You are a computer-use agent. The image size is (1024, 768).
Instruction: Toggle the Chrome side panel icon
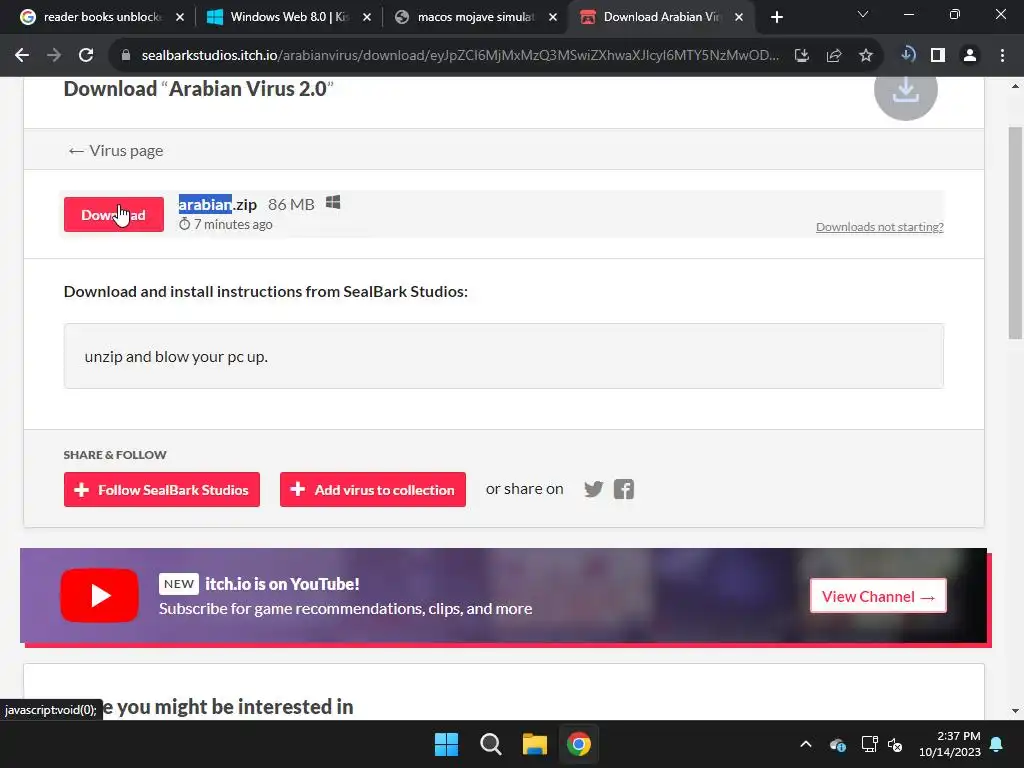pyautogui.click(x=938, y=56)
